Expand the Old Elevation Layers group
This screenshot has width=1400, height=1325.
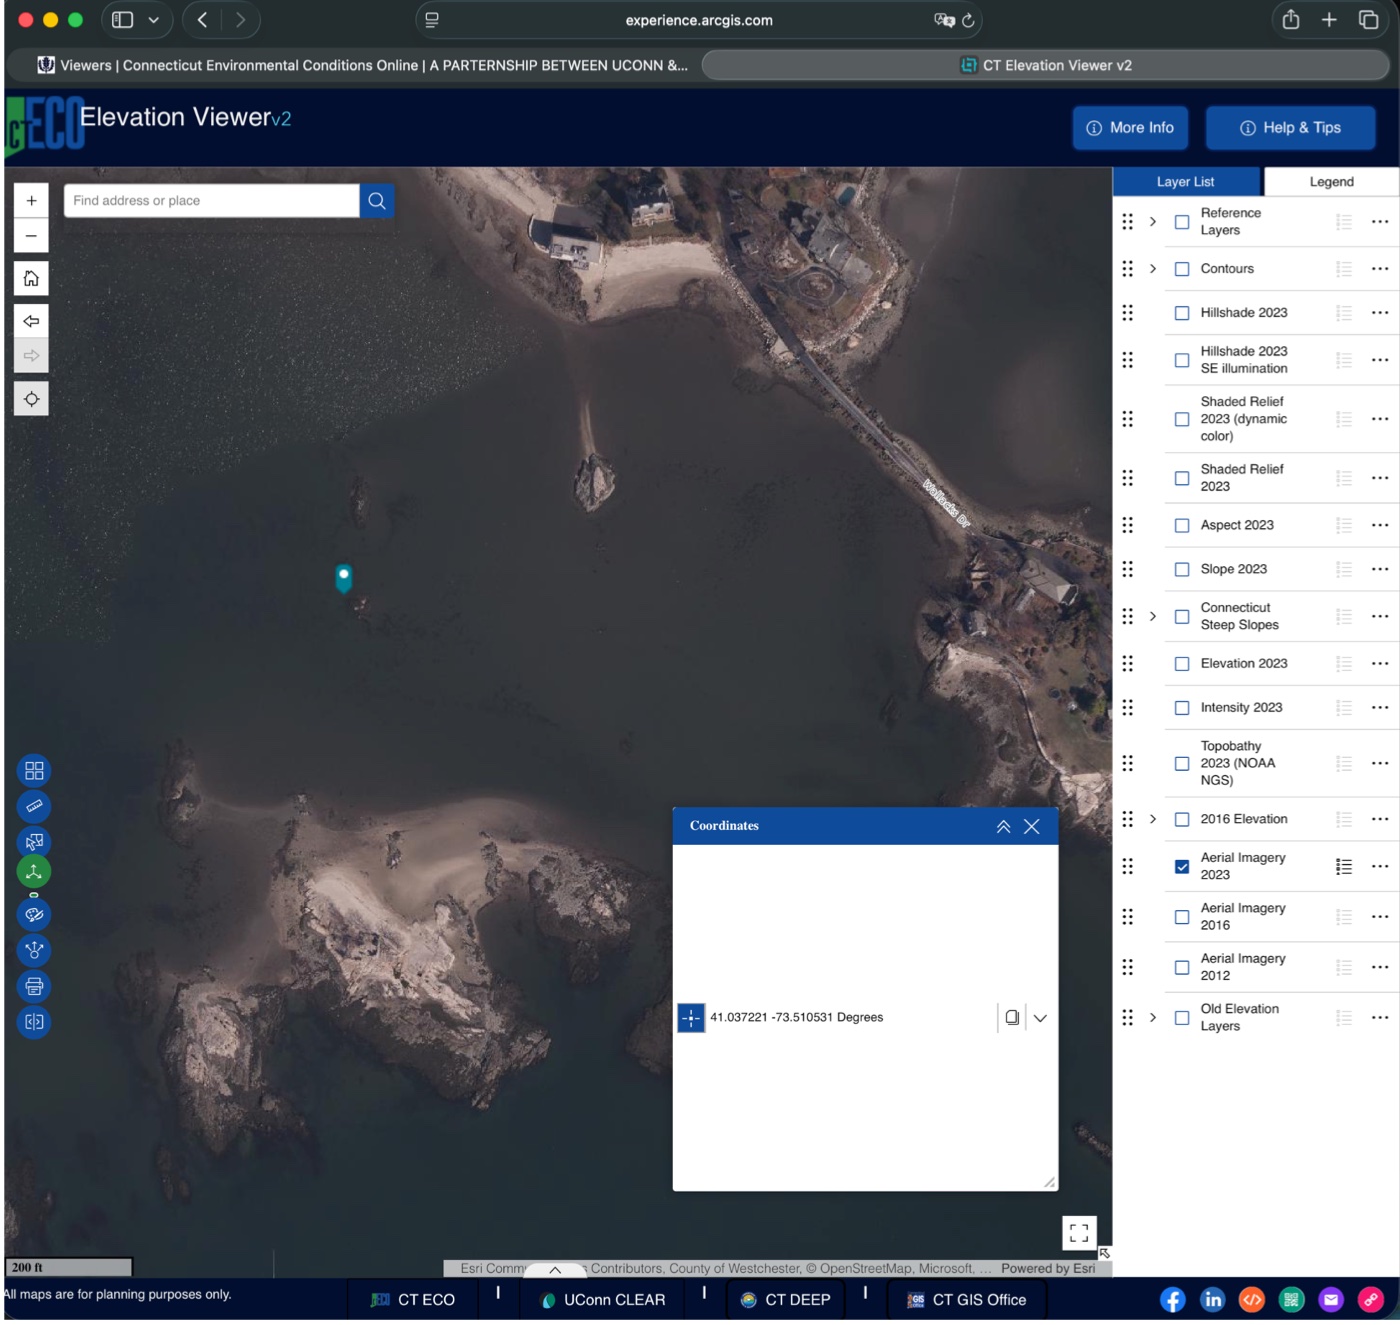point(1153,1018)
